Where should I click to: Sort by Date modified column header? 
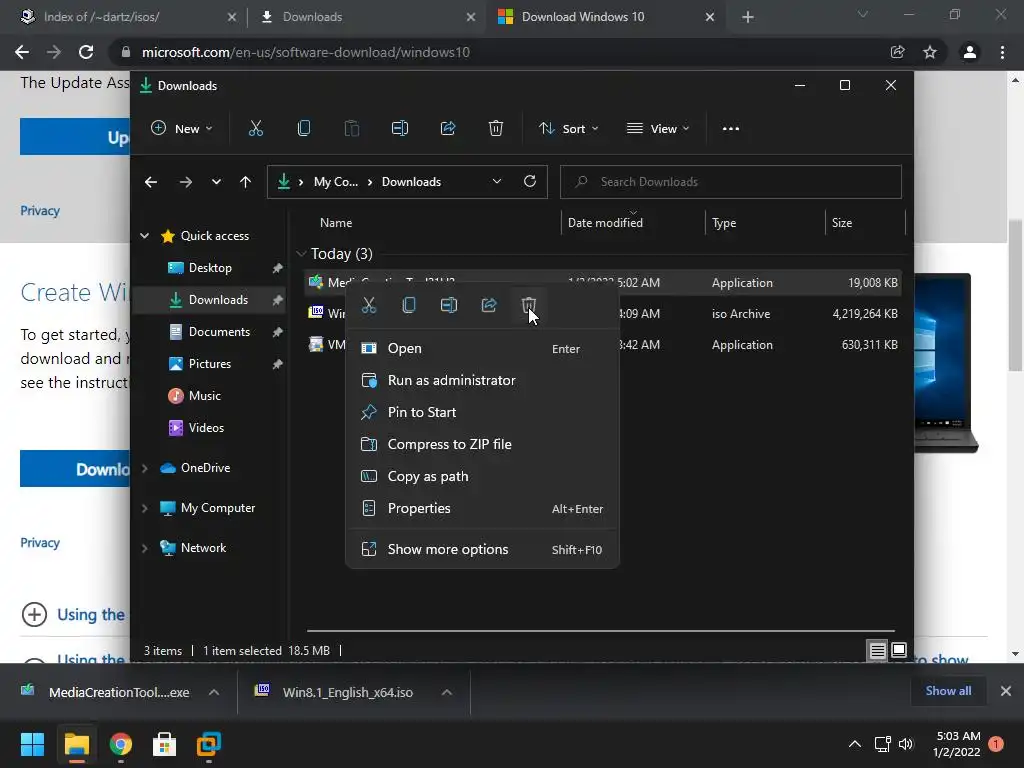(x=605, y=223)
